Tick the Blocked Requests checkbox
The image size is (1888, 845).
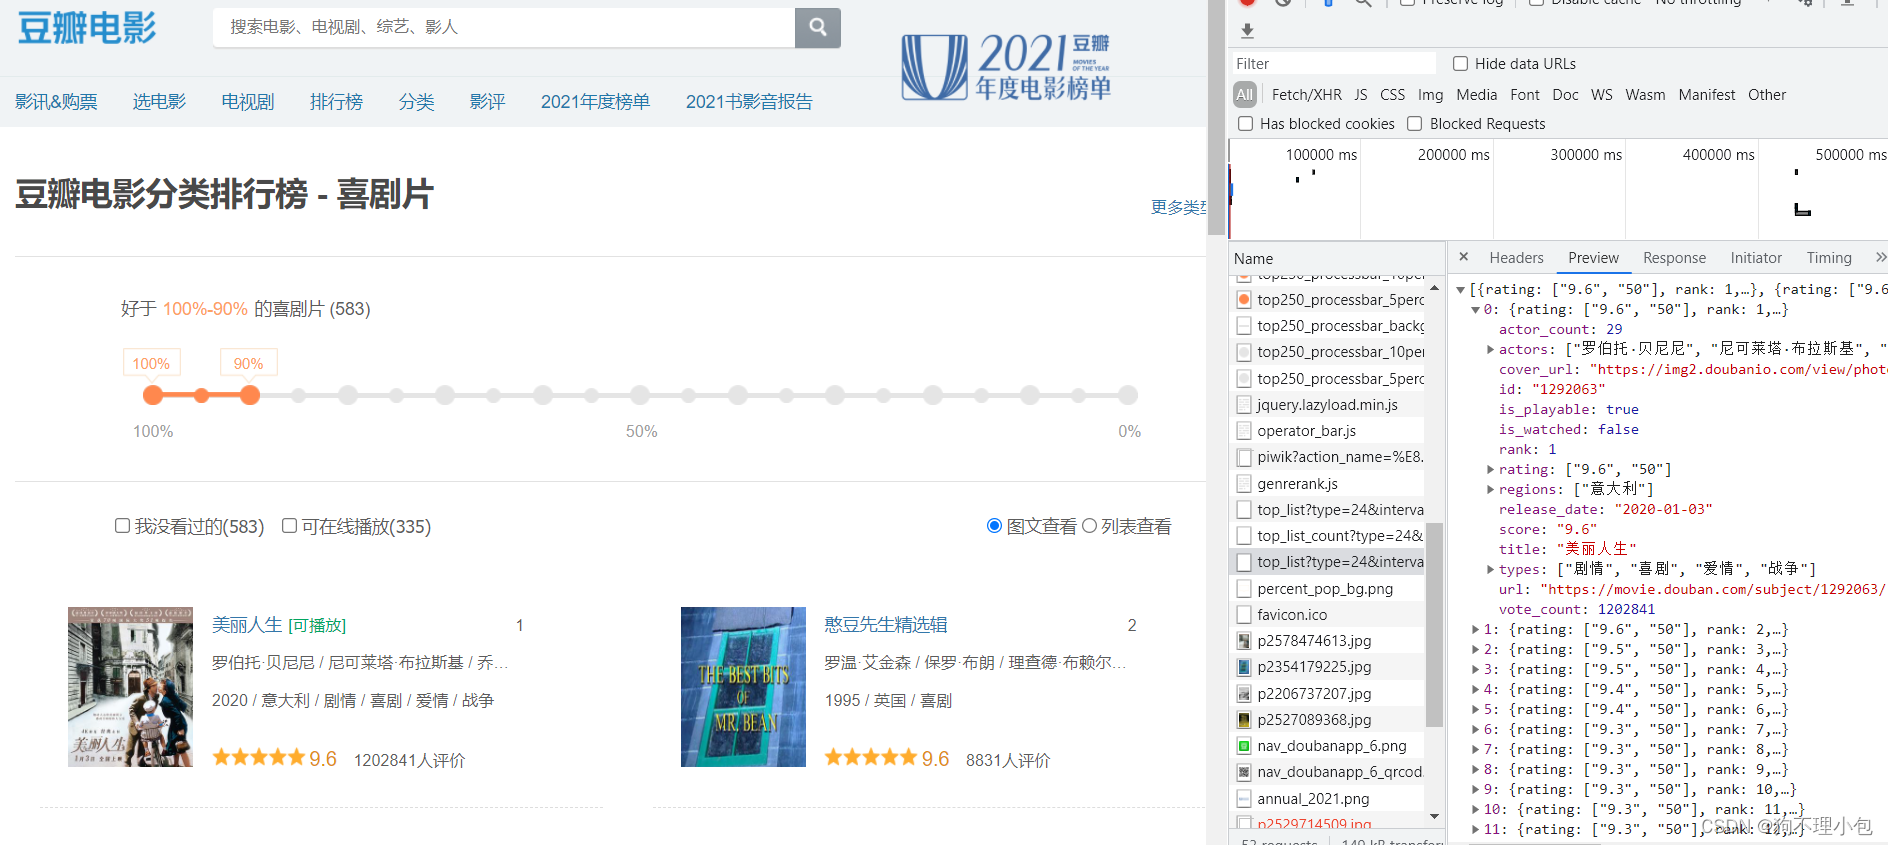(x=1414, y=124)
